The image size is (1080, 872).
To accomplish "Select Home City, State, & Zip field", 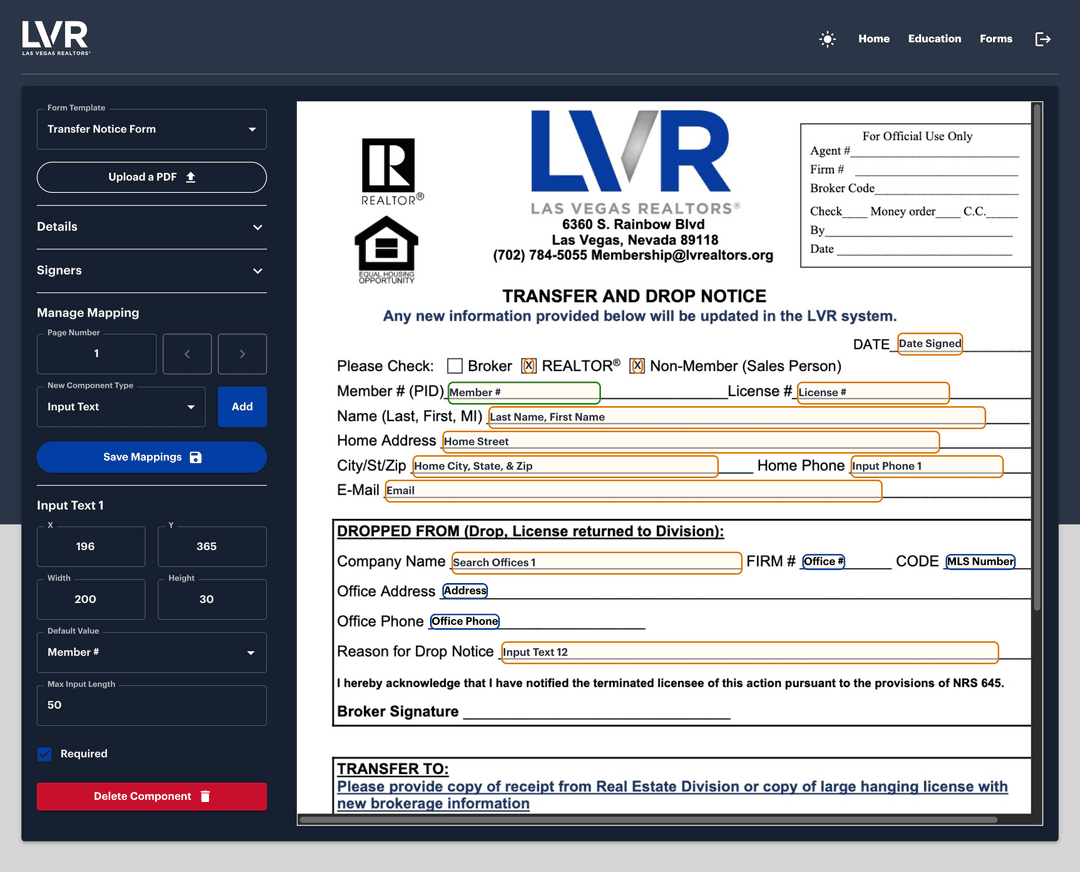I will point(565,466).
